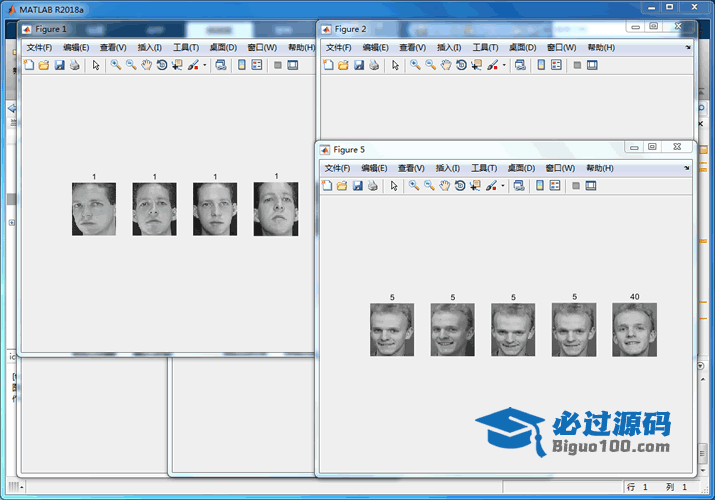Expand Brush tool dropdown arrow in Figure 1
The image size is (715, 500).
pos(205,65)
